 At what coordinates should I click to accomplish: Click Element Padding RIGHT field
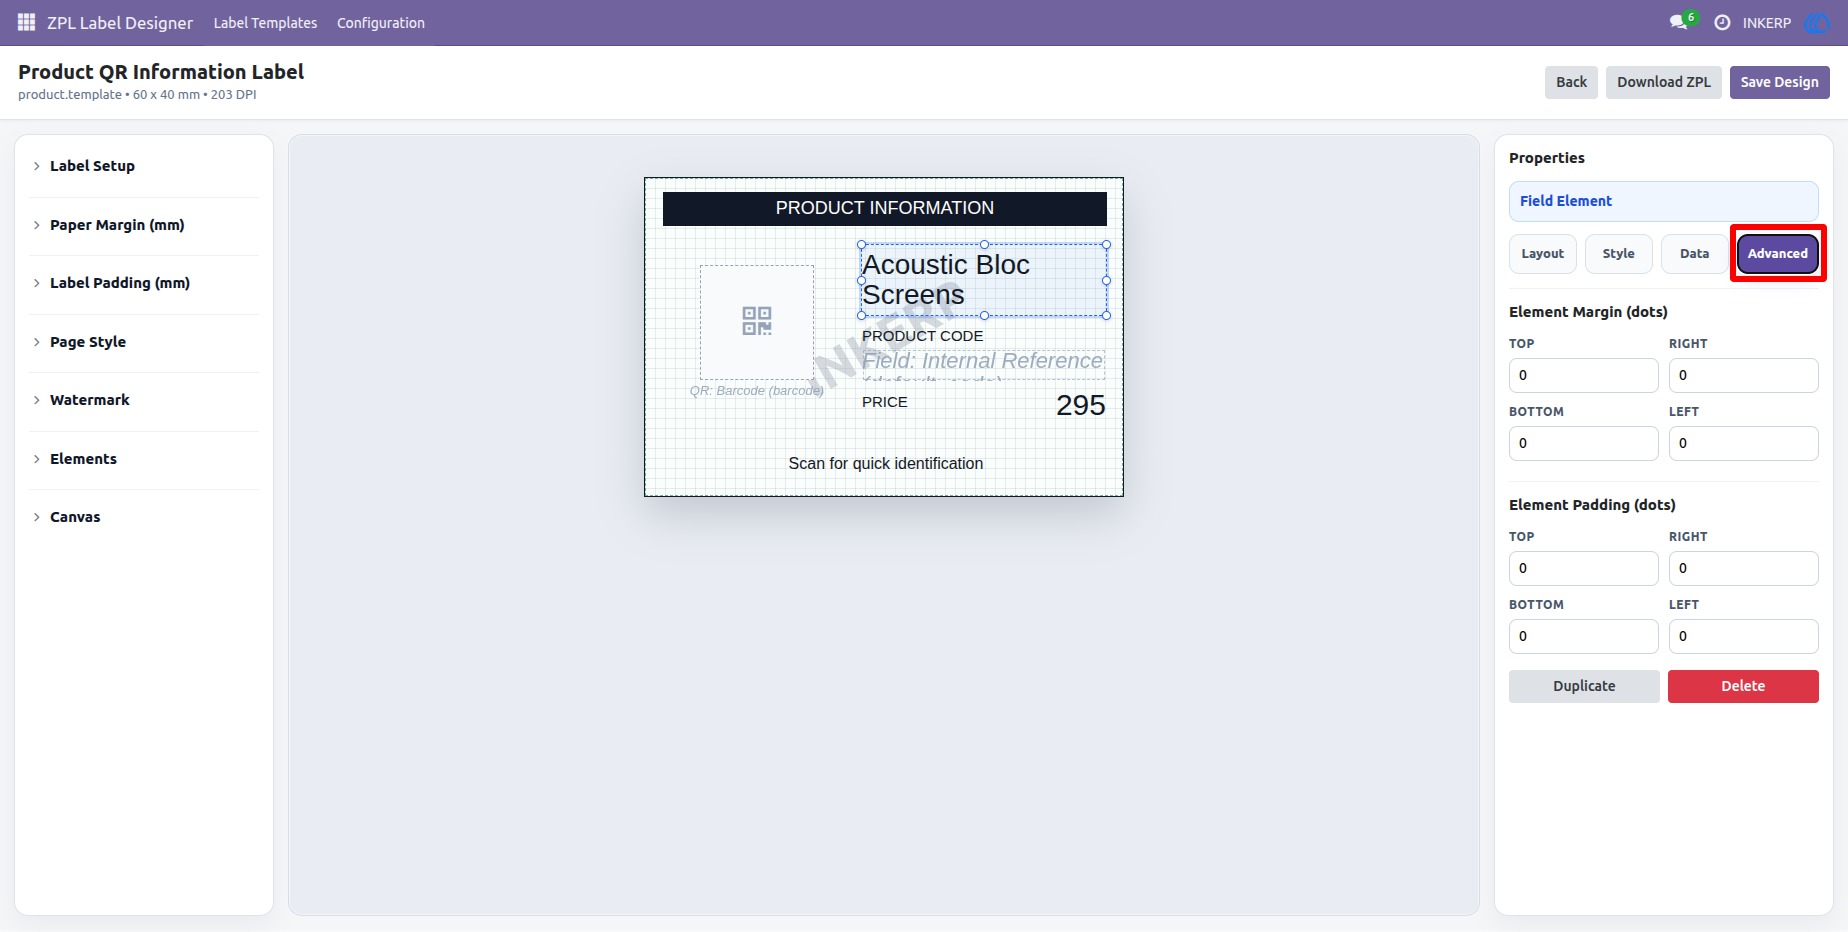pyautogui.click(x=1743, y=568)
